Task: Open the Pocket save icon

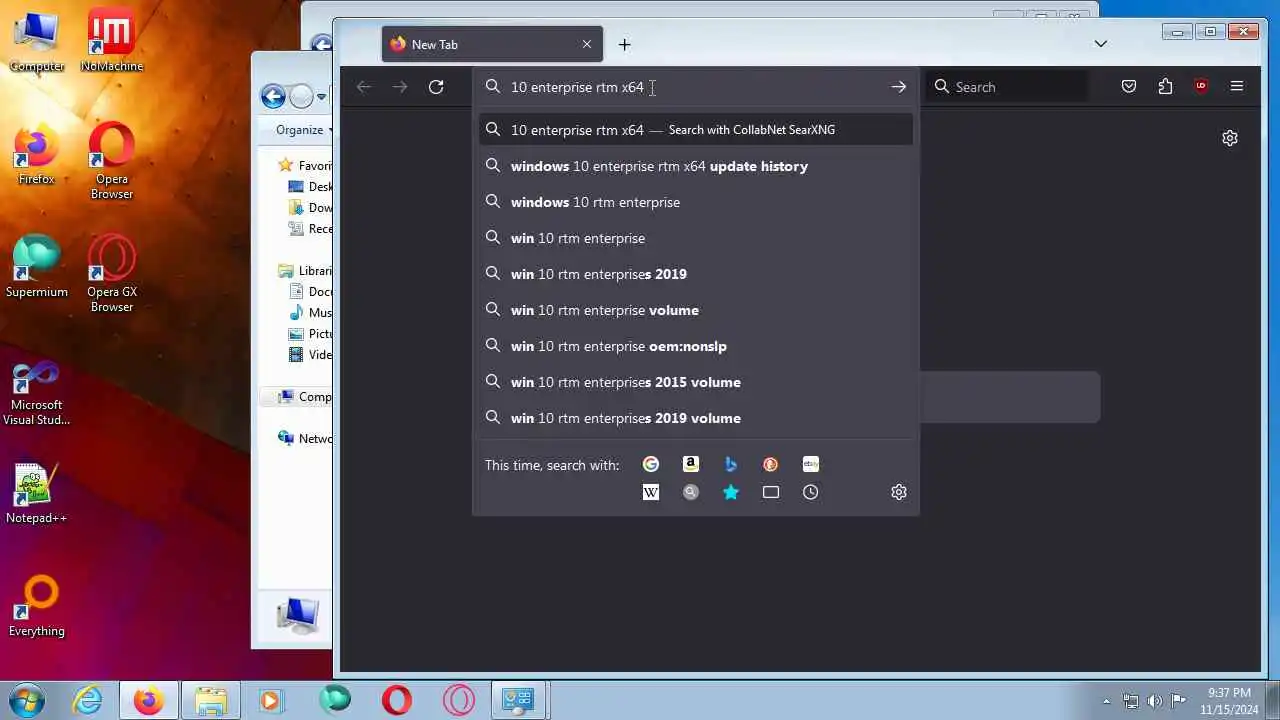Action: tap(1129, 87)
